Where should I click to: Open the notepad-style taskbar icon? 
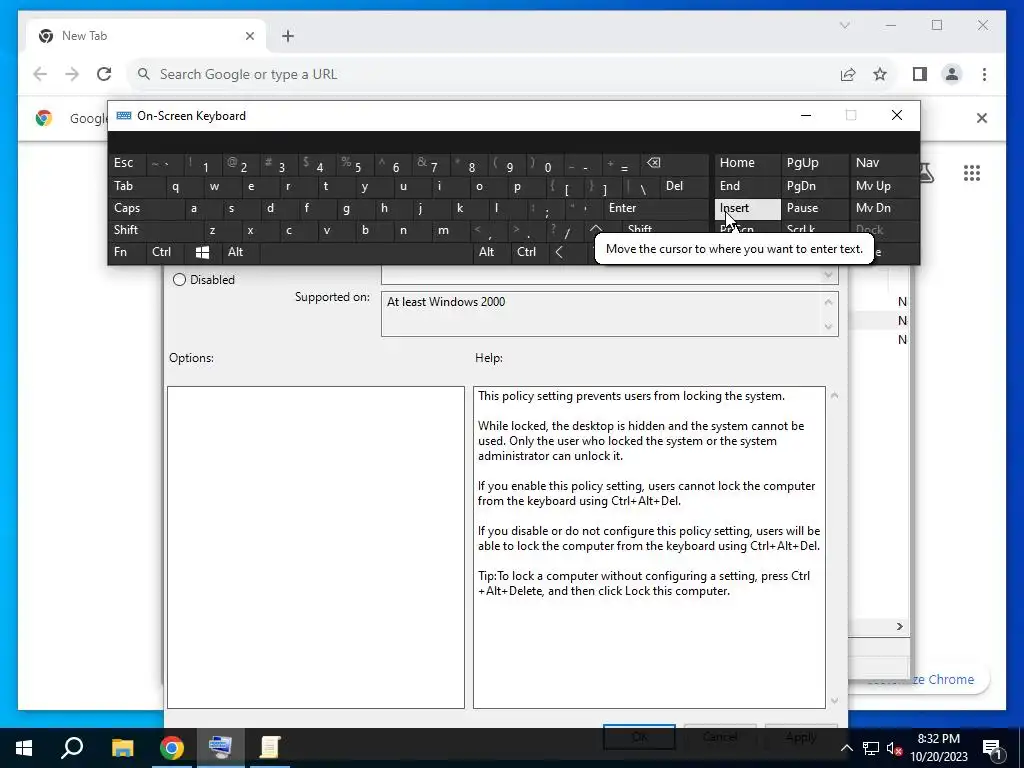click(x=270, y=748)
